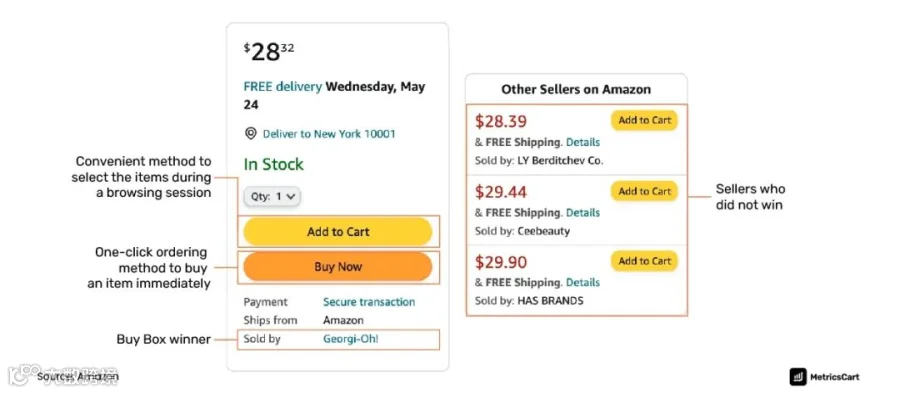Open the Secure transaction link
The image size is (900, 393).
pyautogui.click(x=368, y=302)
